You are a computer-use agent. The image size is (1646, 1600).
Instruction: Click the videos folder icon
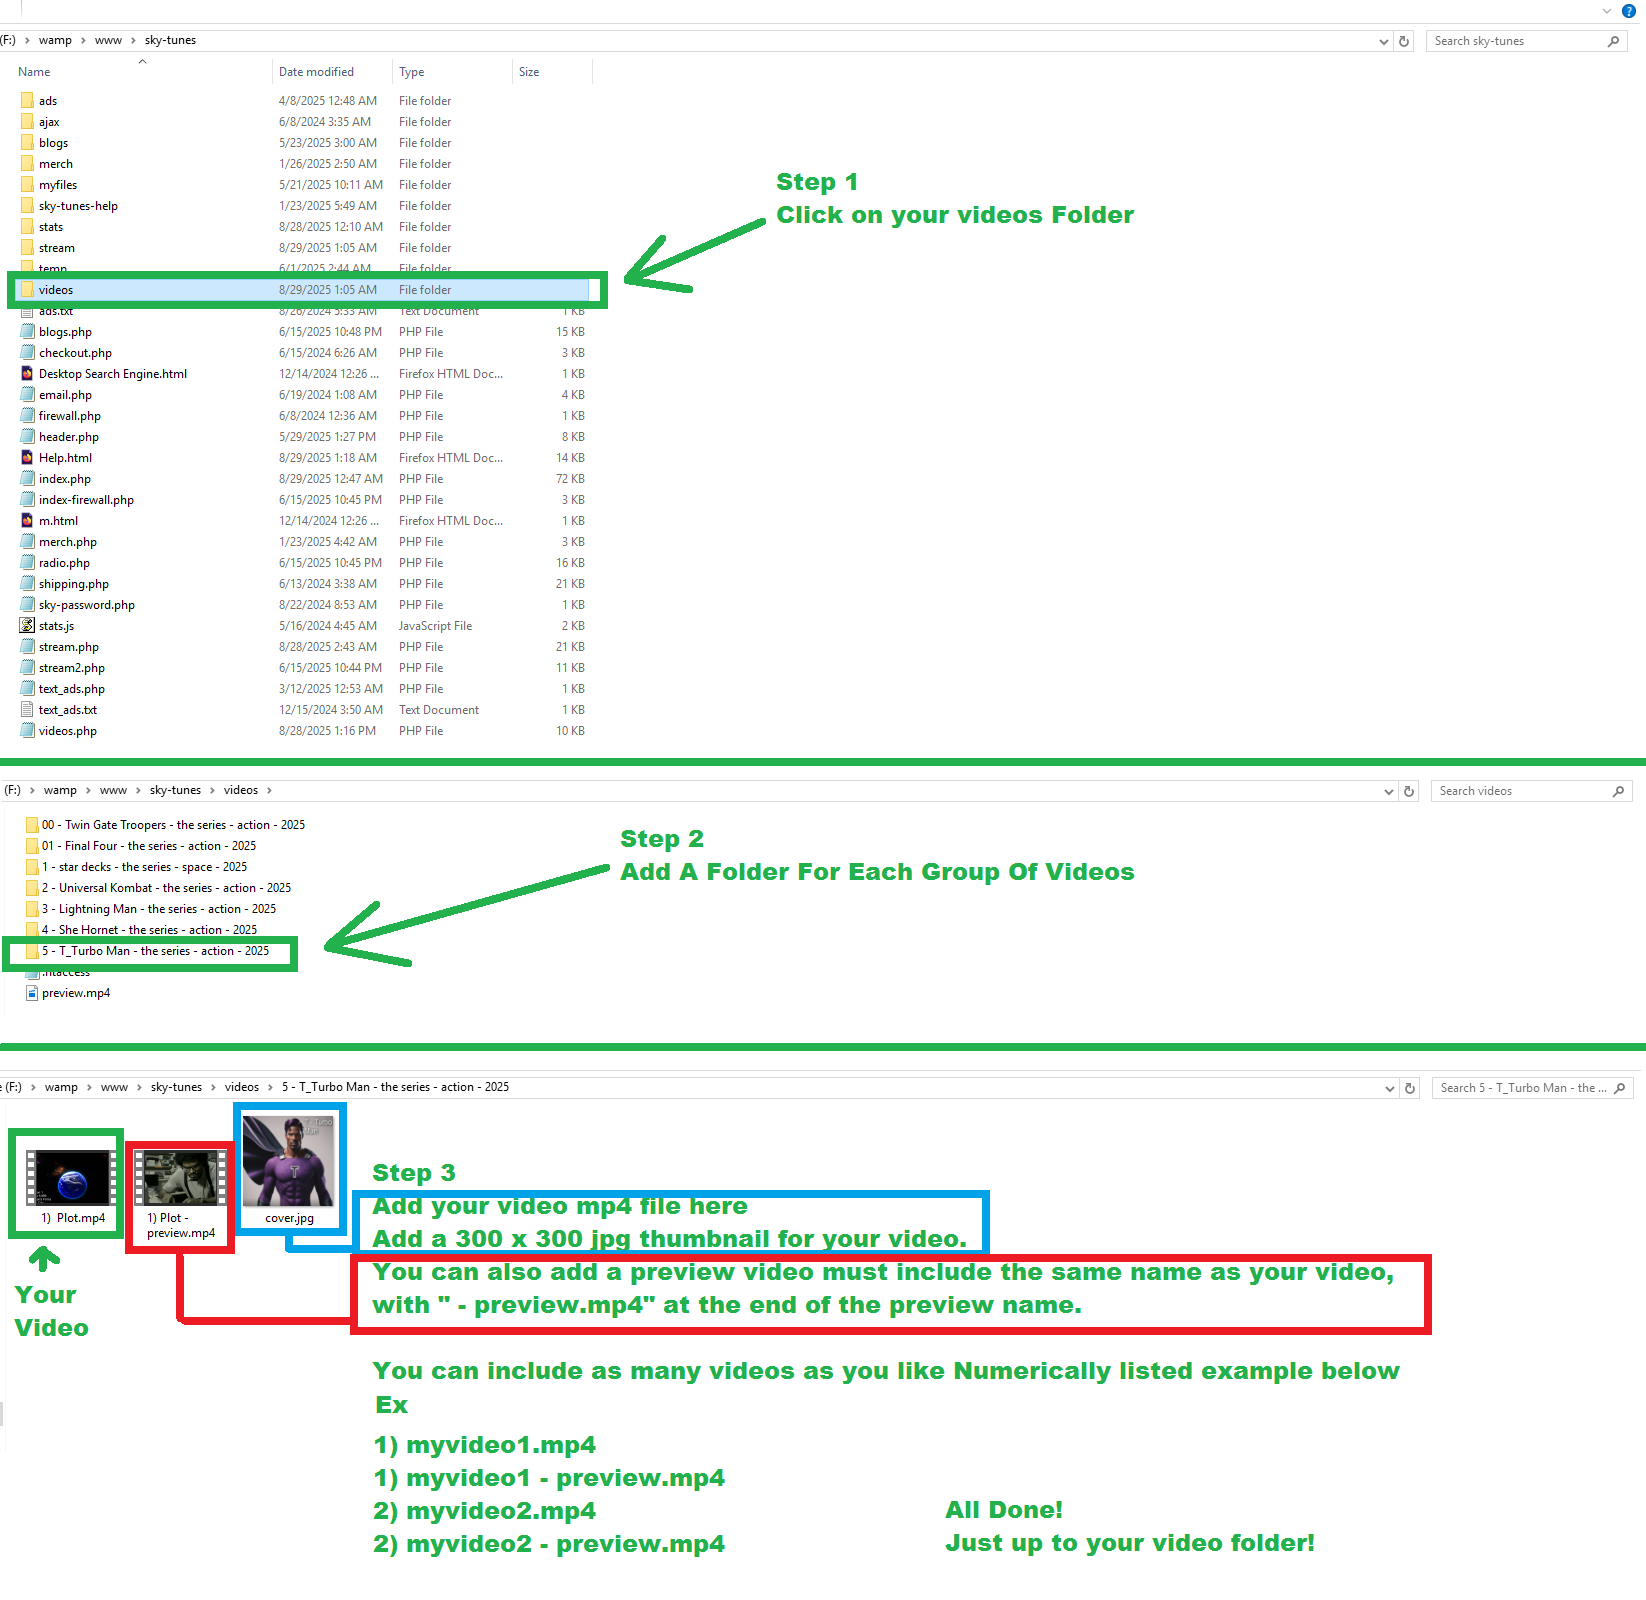coord(27,290)
